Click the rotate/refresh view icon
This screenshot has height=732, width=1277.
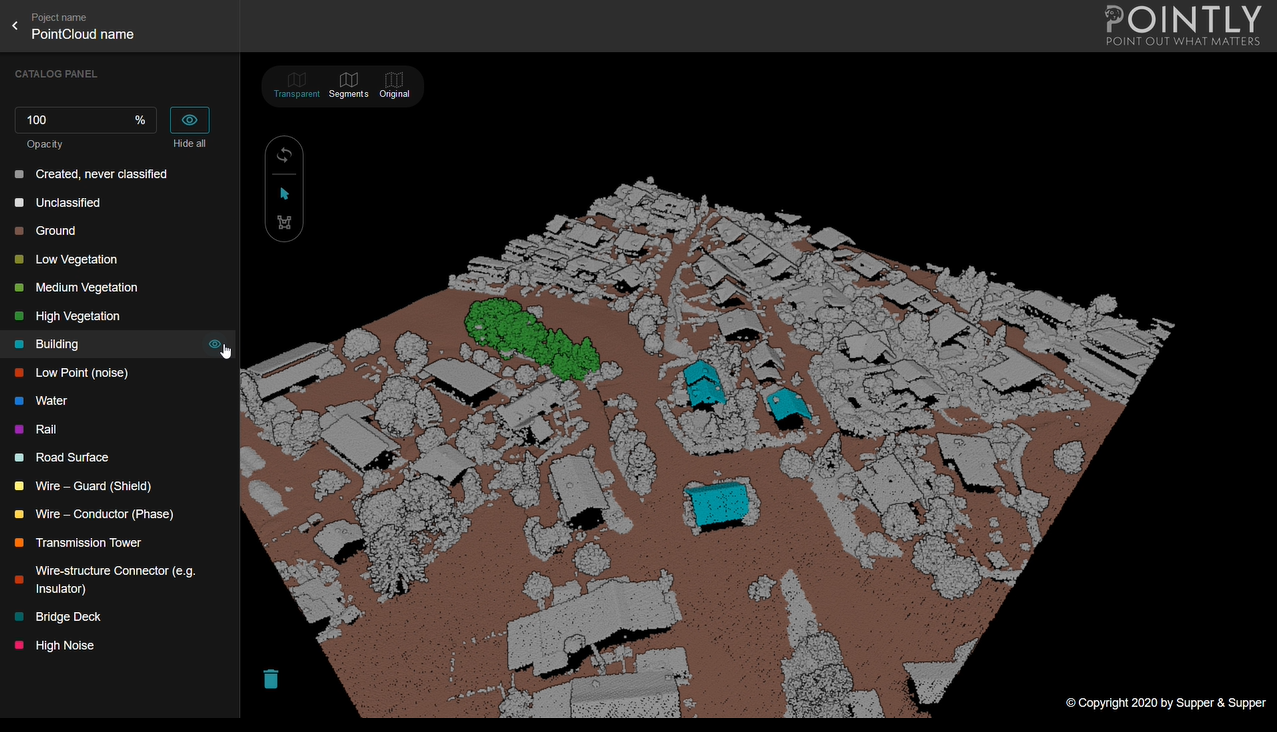pos(284,155)
